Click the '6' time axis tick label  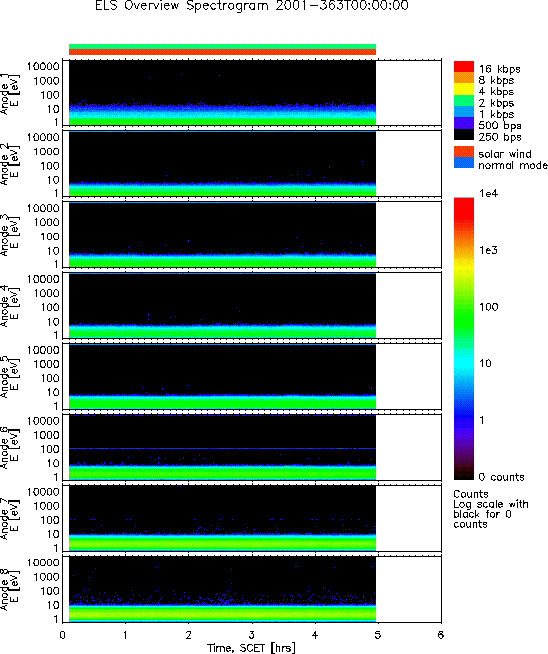(441, 635)
